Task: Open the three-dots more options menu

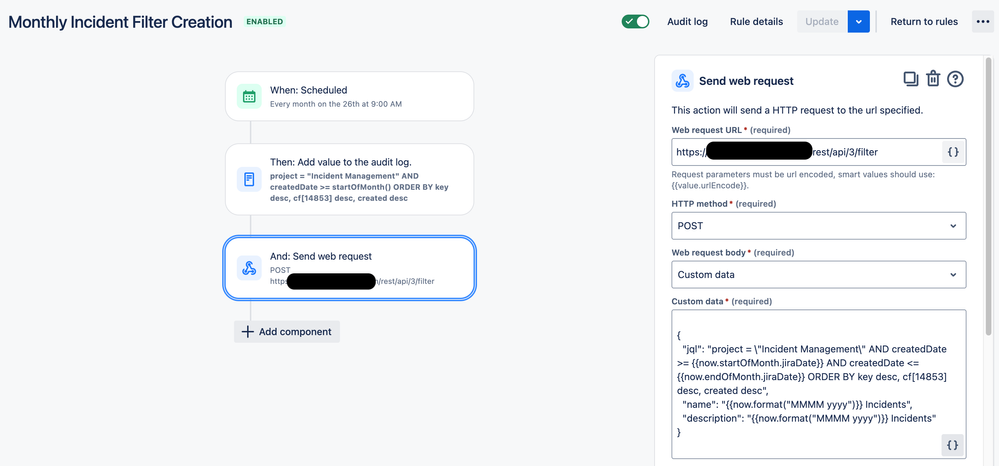Action: click(x=982, y=22)
